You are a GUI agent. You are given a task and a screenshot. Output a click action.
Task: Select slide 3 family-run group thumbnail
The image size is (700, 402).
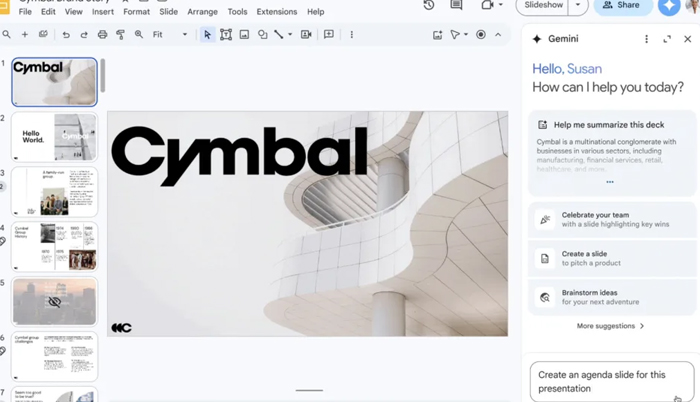click(x=54, y=192)
